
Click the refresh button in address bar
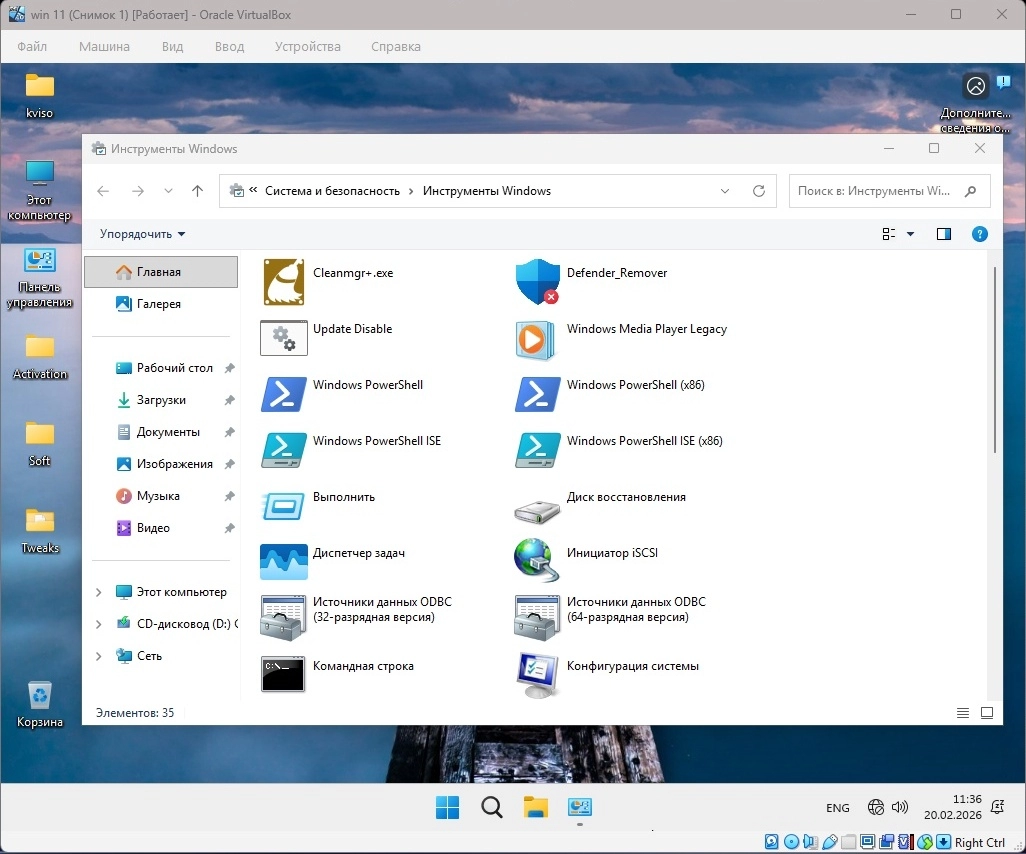759,191
